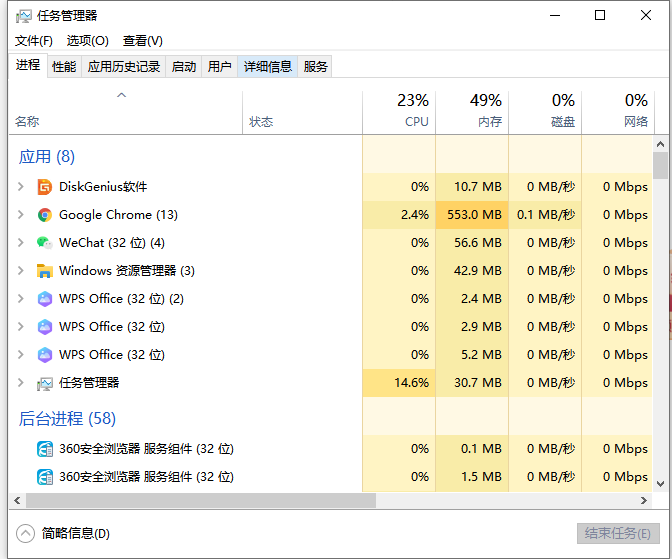Open the 选项(O) menu

point(87,41)
